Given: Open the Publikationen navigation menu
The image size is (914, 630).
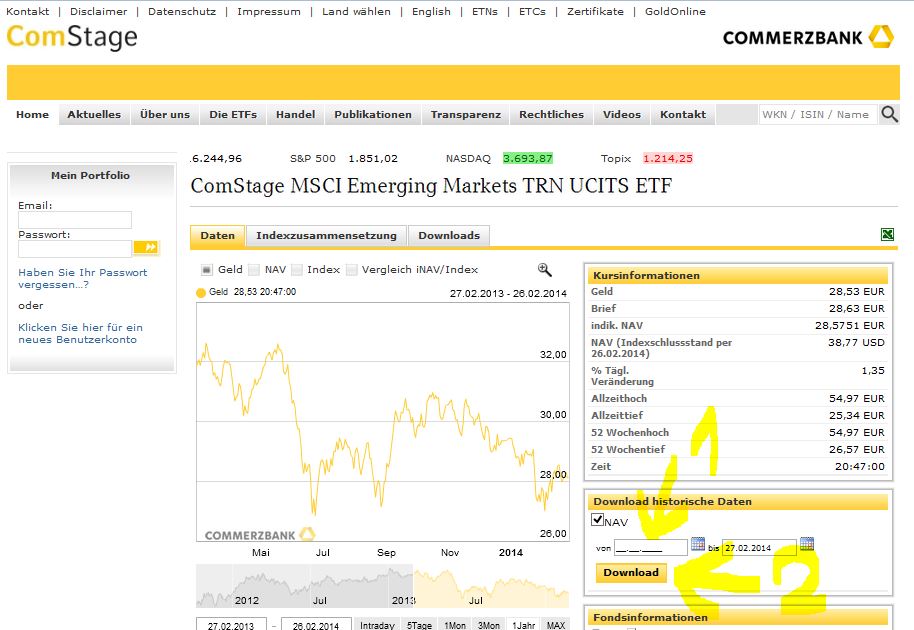Looking at the screenshot, I should 373,114.
